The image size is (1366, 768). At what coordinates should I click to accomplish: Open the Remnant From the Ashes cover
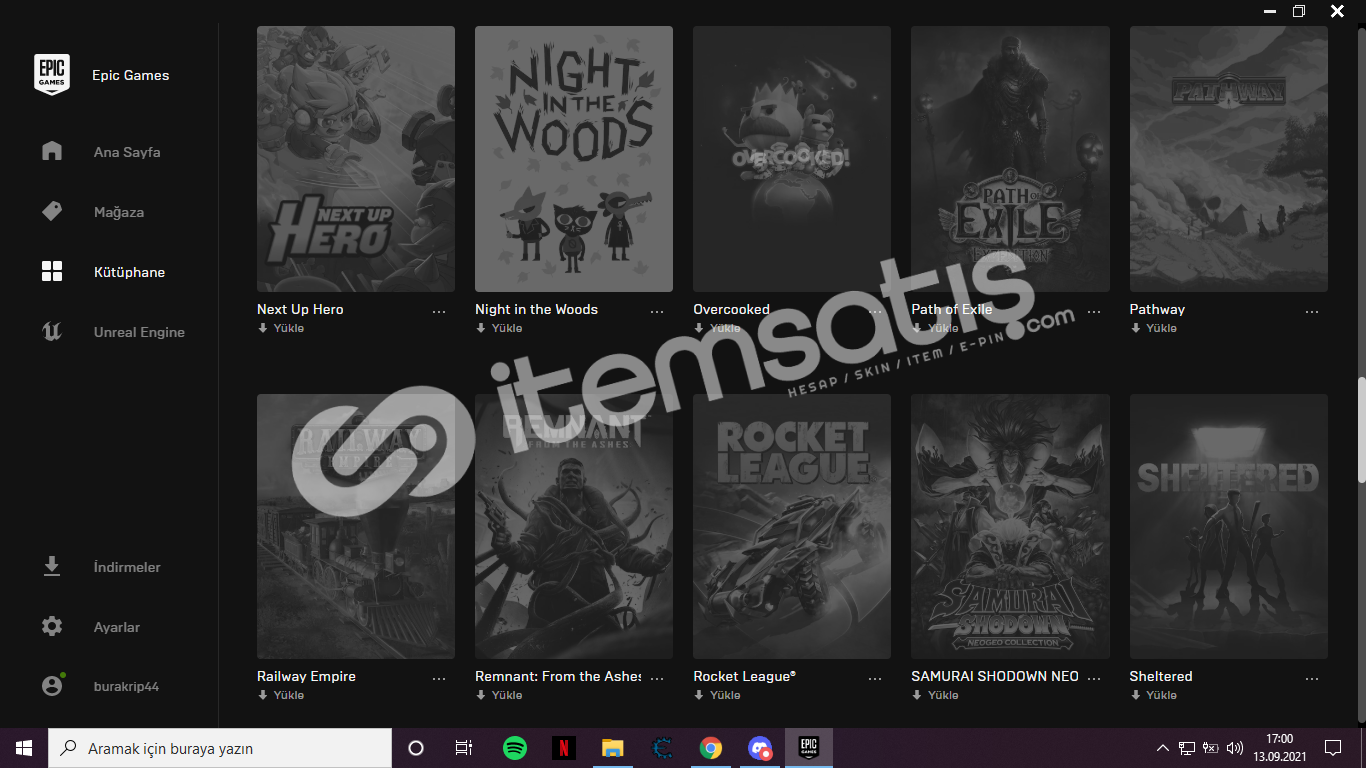point(574,526)
